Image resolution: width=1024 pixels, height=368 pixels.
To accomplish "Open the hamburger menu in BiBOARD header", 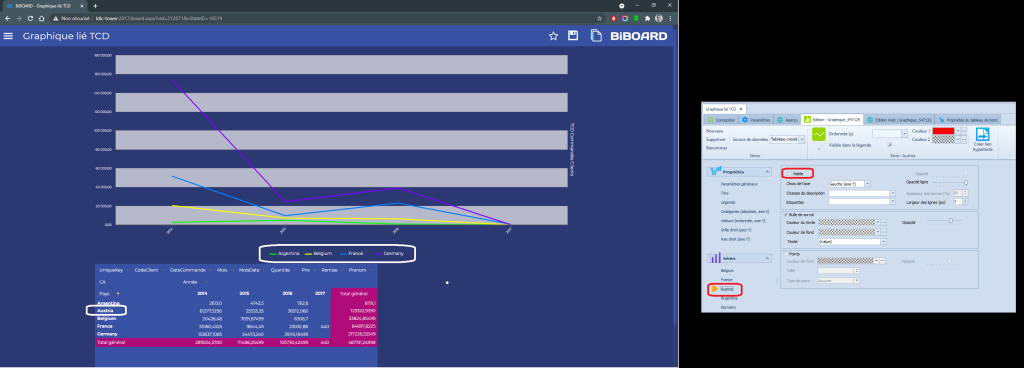I will (8, 36).
